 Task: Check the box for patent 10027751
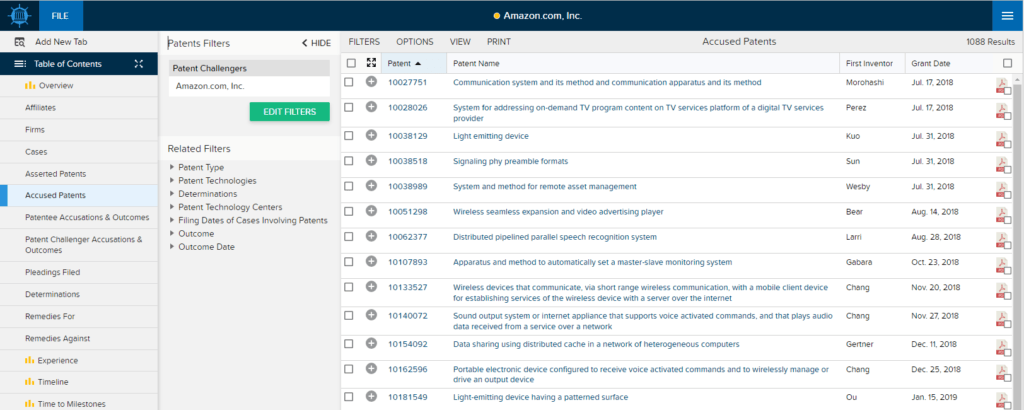(349, 82)
